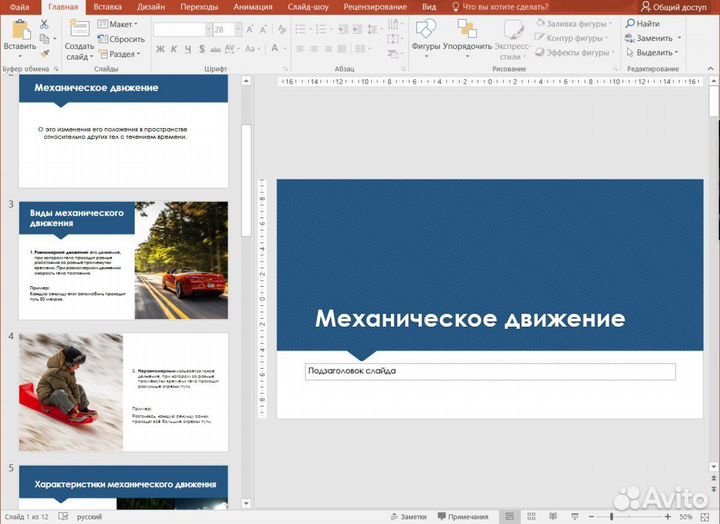Open the Layout (Макет) dropdown

point(118,24)
